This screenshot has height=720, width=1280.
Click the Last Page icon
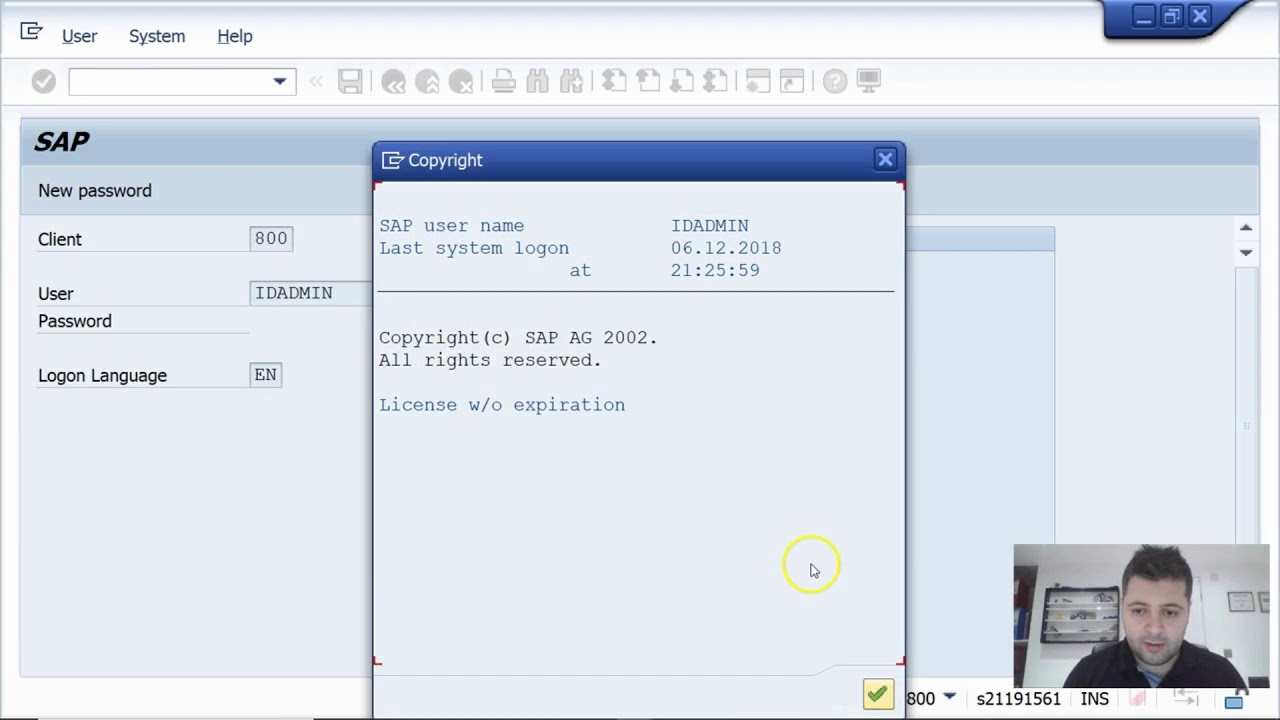coord(716,81)
